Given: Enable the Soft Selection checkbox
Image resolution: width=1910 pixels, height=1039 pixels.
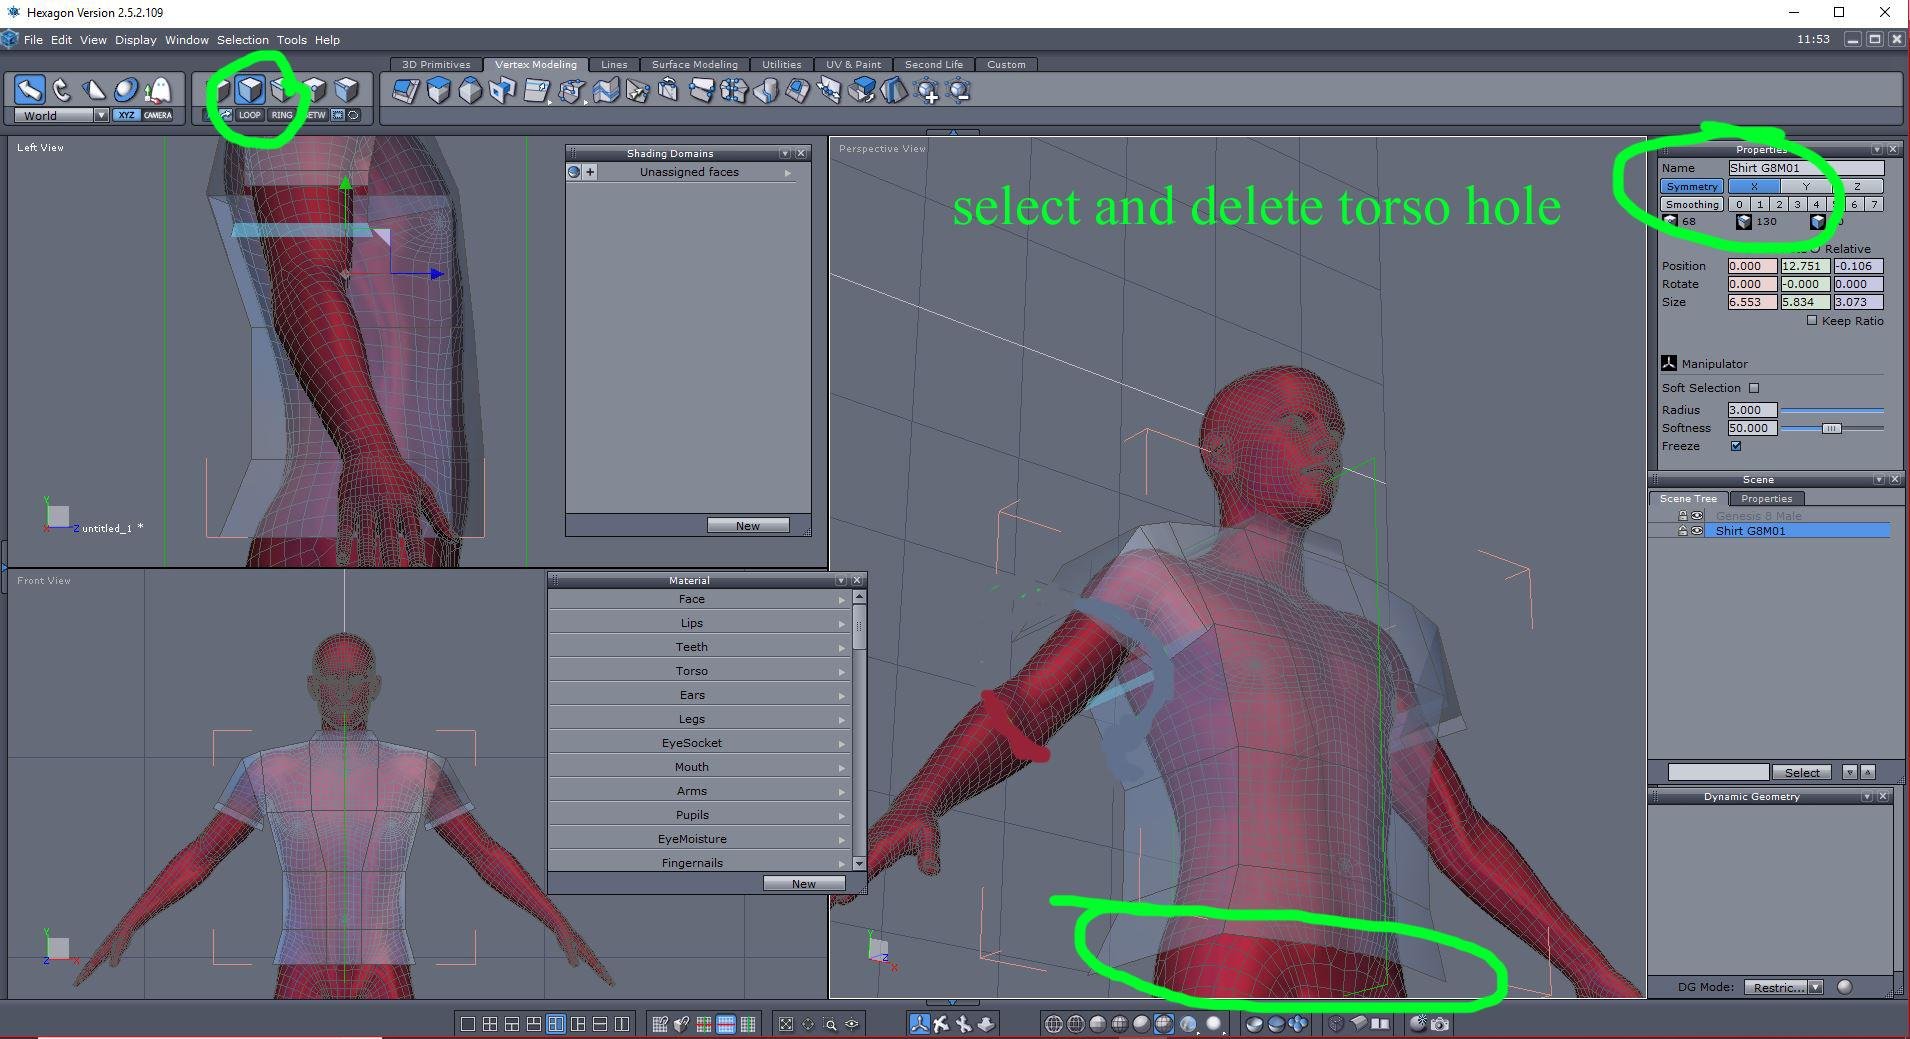Looking at the screenshot, I should pyautogui.click(x=1754, y=388).
